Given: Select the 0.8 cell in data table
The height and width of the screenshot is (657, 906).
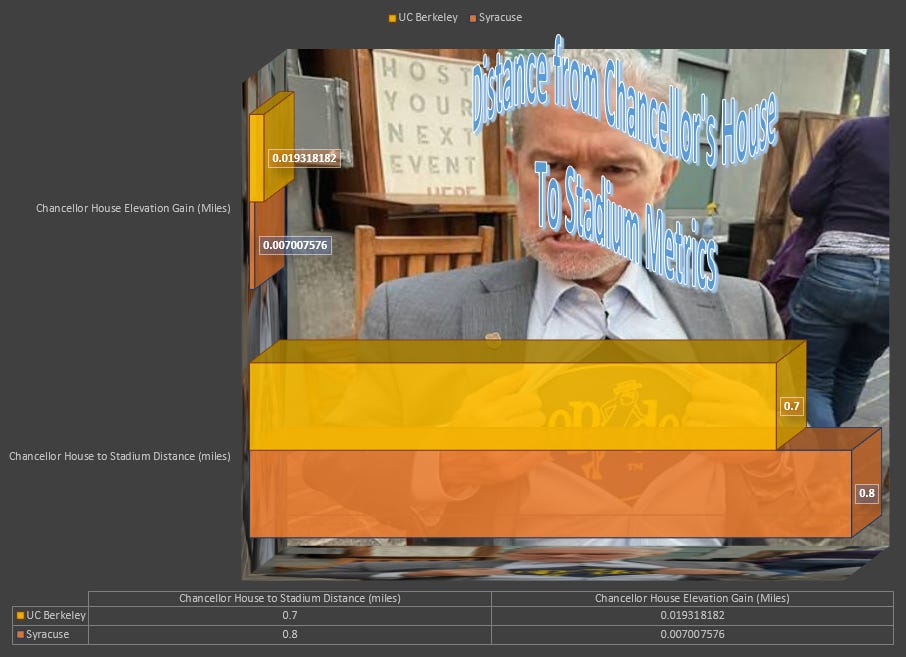Looking at the screenshot, I should coord(289,634).
